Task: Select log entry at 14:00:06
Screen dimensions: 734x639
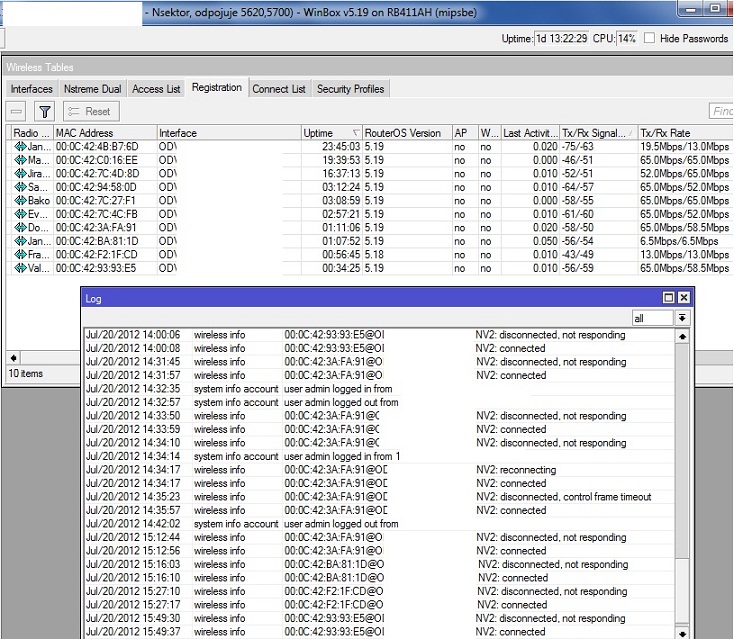Action: [x=379, y=335]
